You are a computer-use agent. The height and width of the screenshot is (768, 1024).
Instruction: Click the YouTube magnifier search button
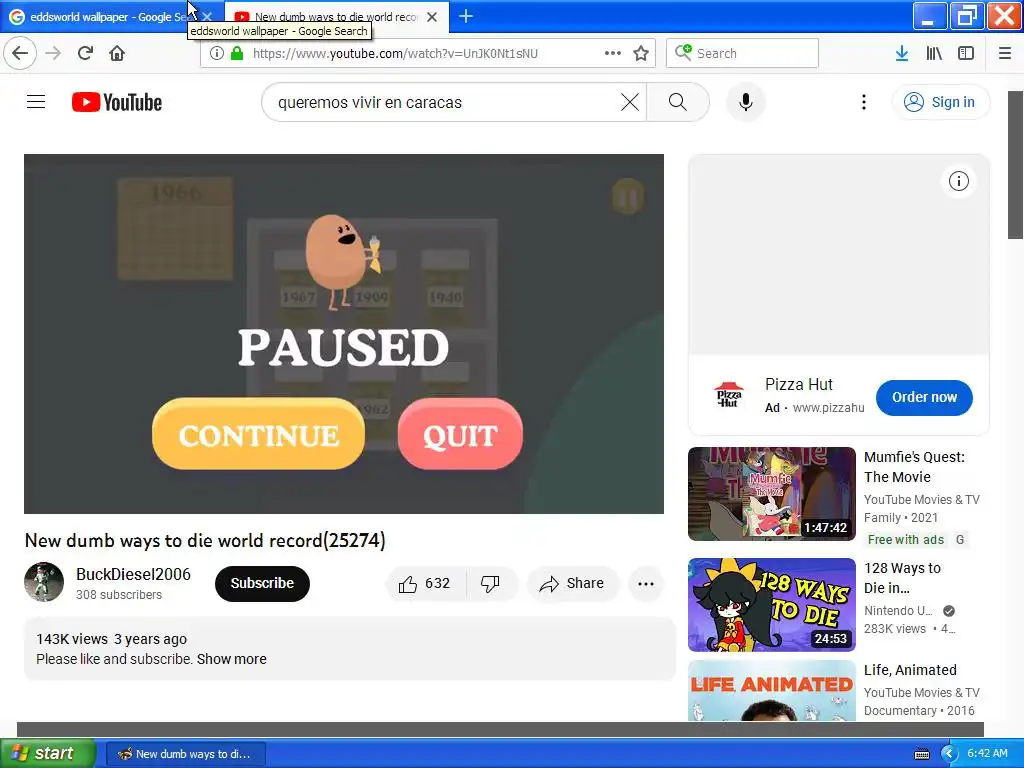(677, 102)
